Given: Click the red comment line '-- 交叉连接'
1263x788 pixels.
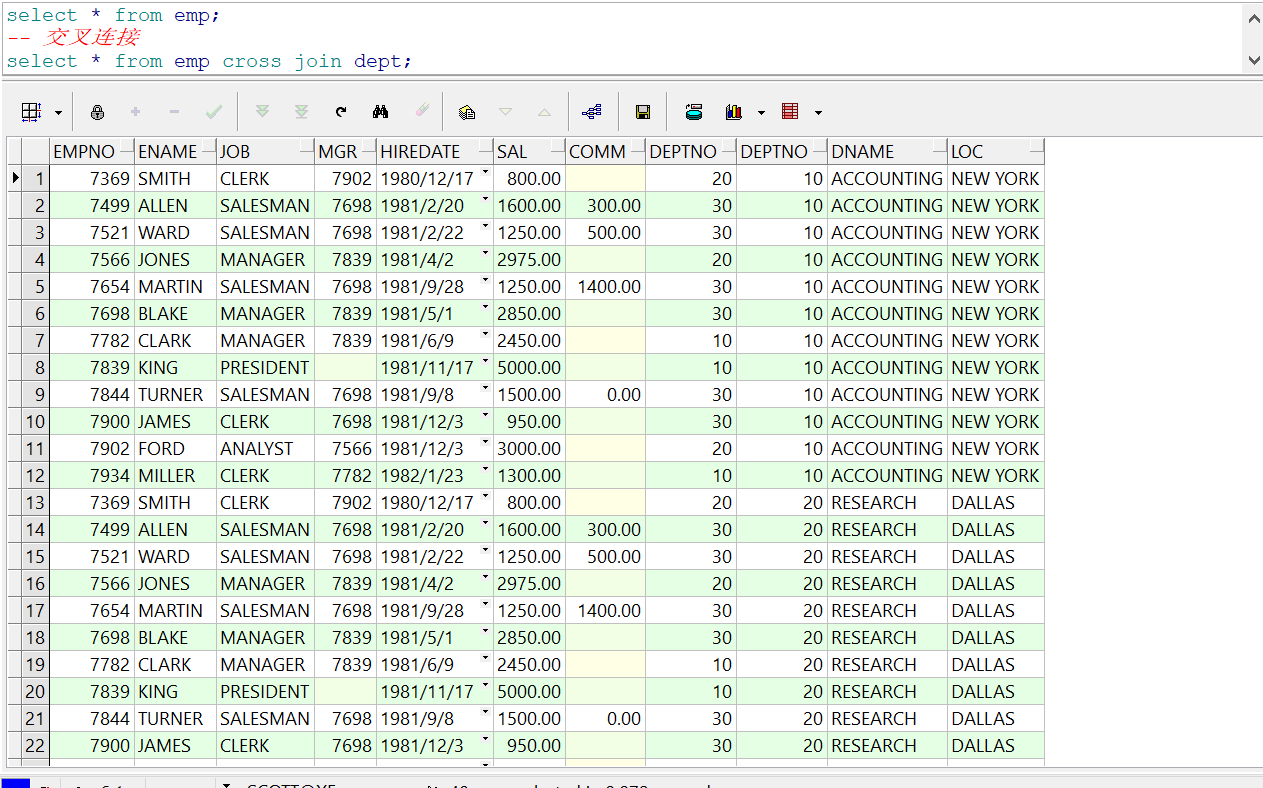Looking at the screenshot, I should click(72, 38).
